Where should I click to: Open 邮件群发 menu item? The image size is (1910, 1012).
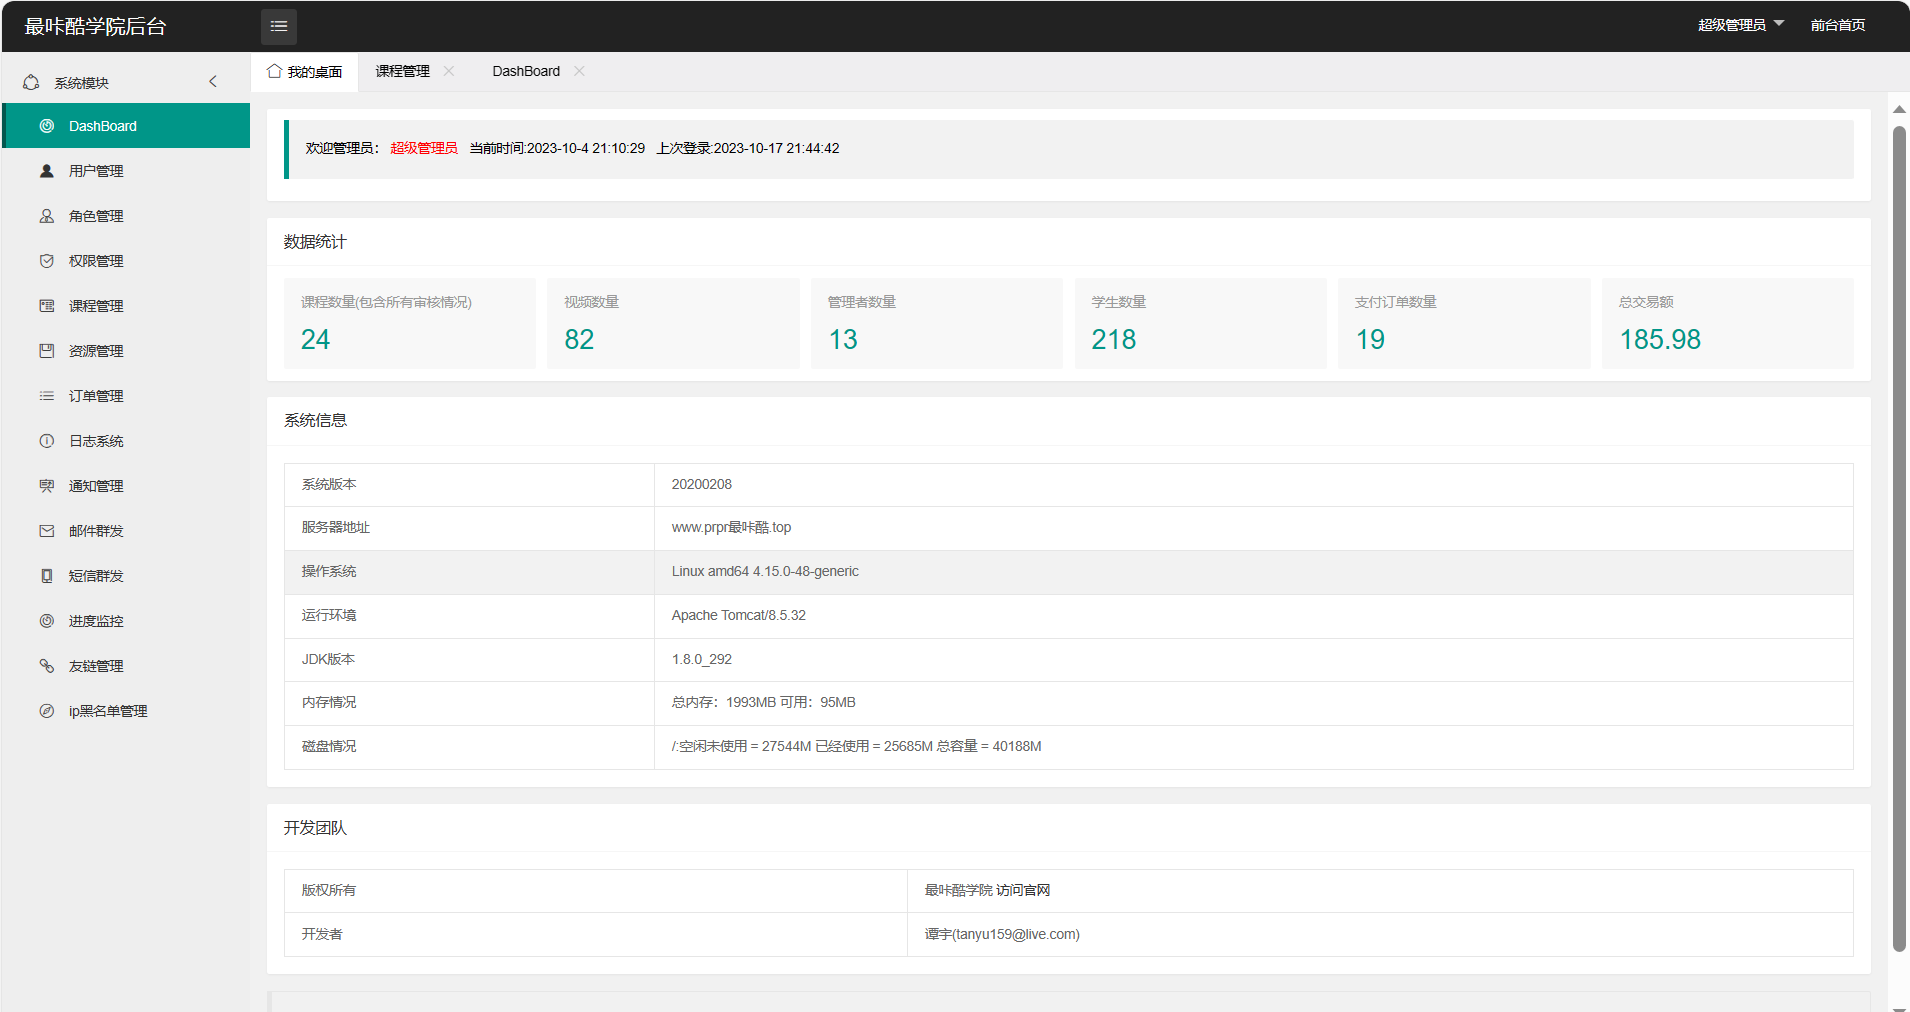[x=126, y=531]
